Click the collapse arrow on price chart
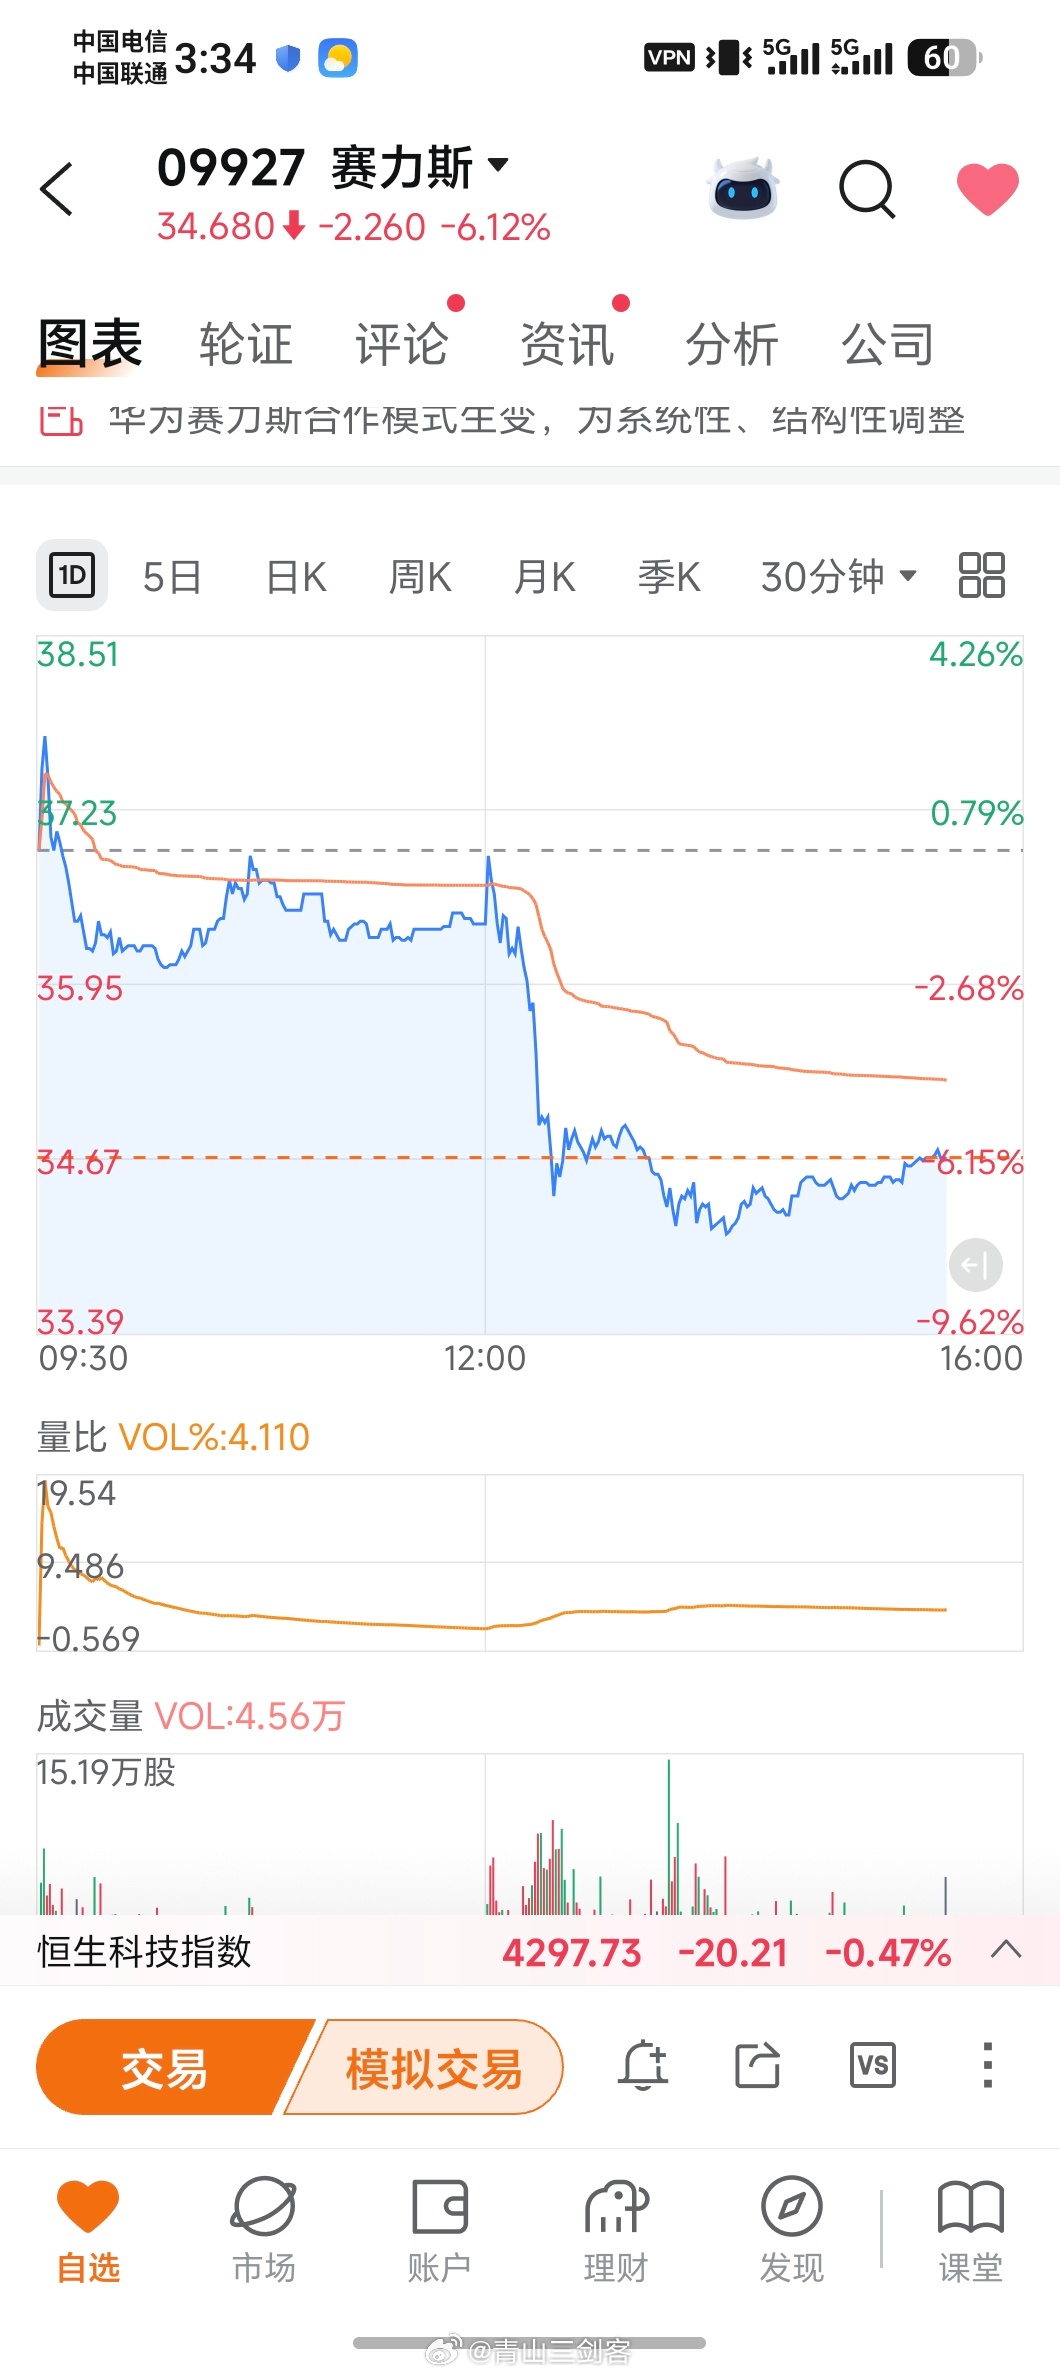 click(975, 1265)
